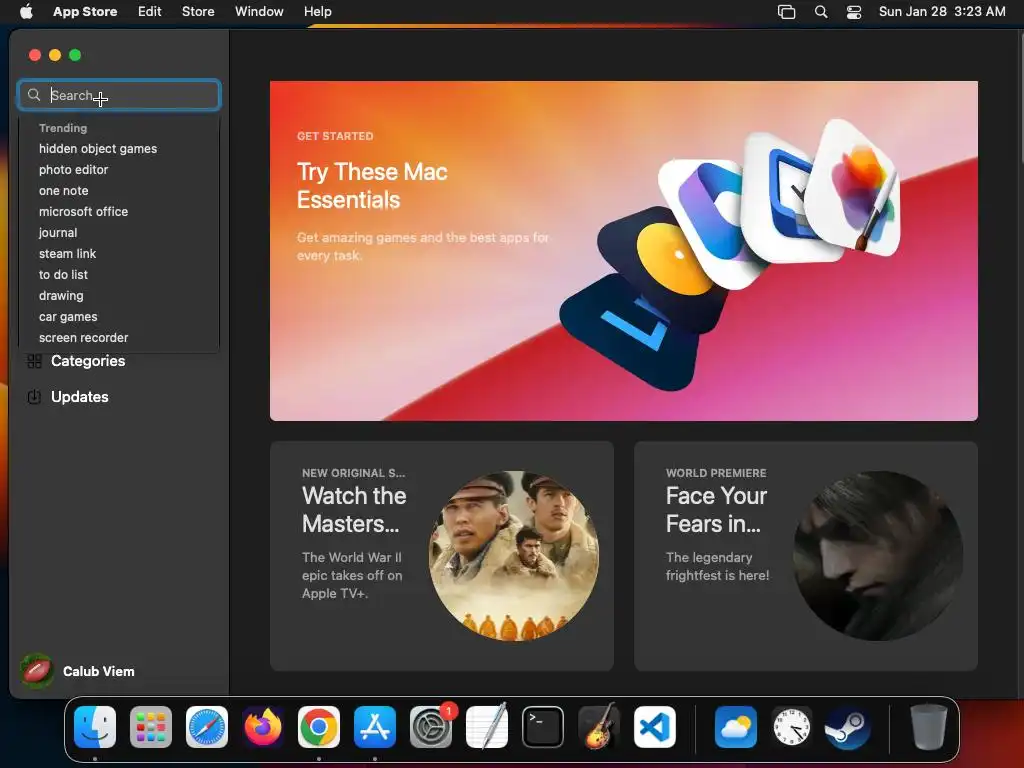This screenshot has width=1024, height=768.
Task: Click the Updates download icon
Action: 34,396
